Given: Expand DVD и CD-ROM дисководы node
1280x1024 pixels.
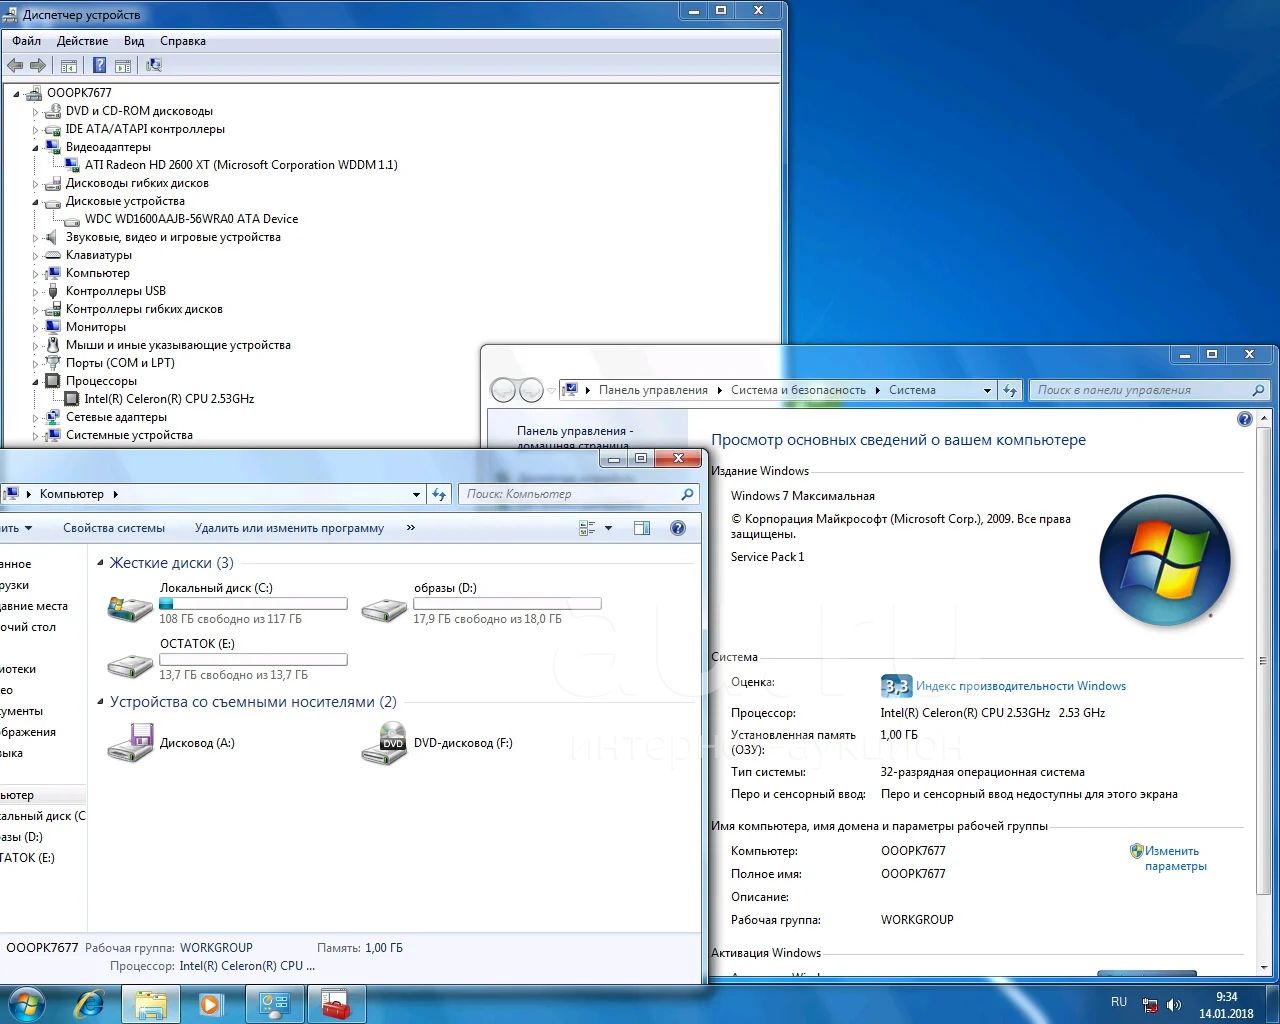Looking at the screenshot, I should 35,112.
